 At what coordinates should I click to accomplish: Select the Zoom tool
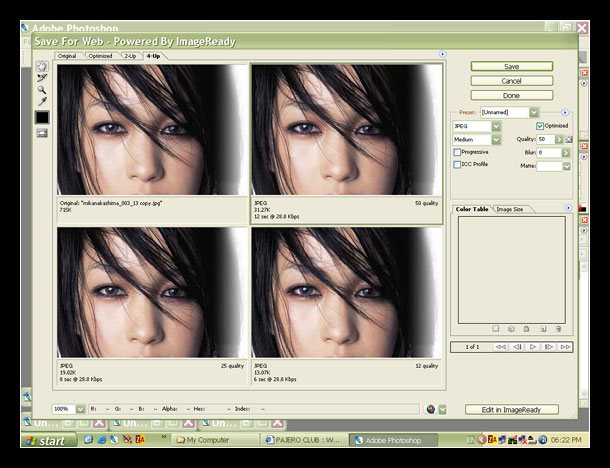coord(42,90)
